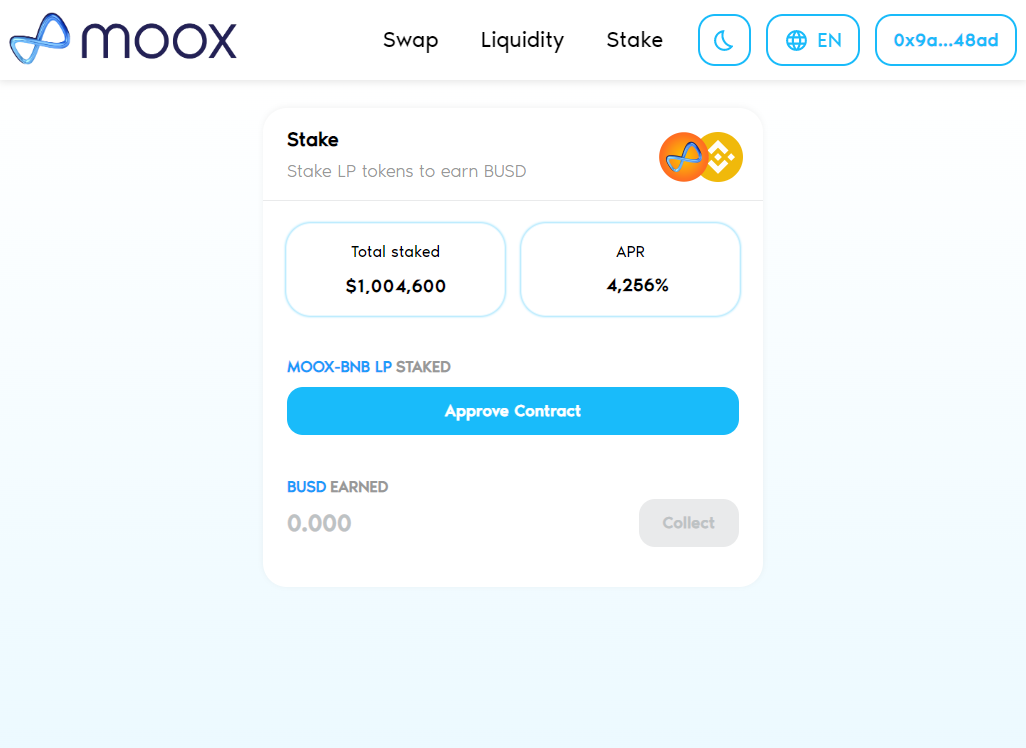1026x748 pixels.
Task: Click the orange MOOX token icon
Action: [682, 157]
